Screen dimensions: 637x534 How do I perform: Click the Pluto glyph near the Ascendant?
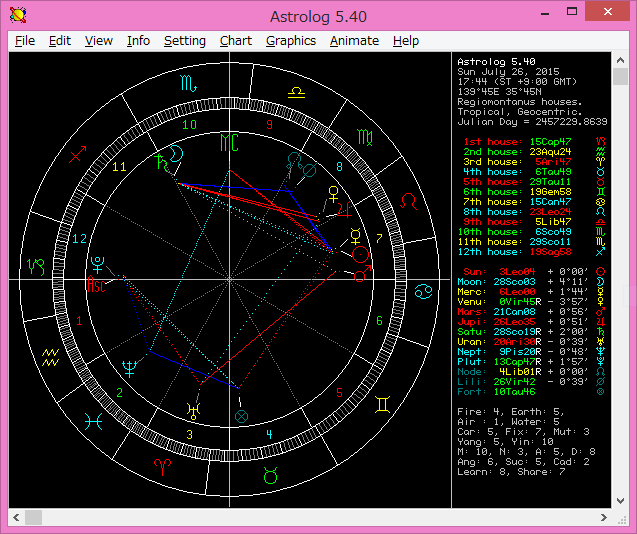(98, 265)
